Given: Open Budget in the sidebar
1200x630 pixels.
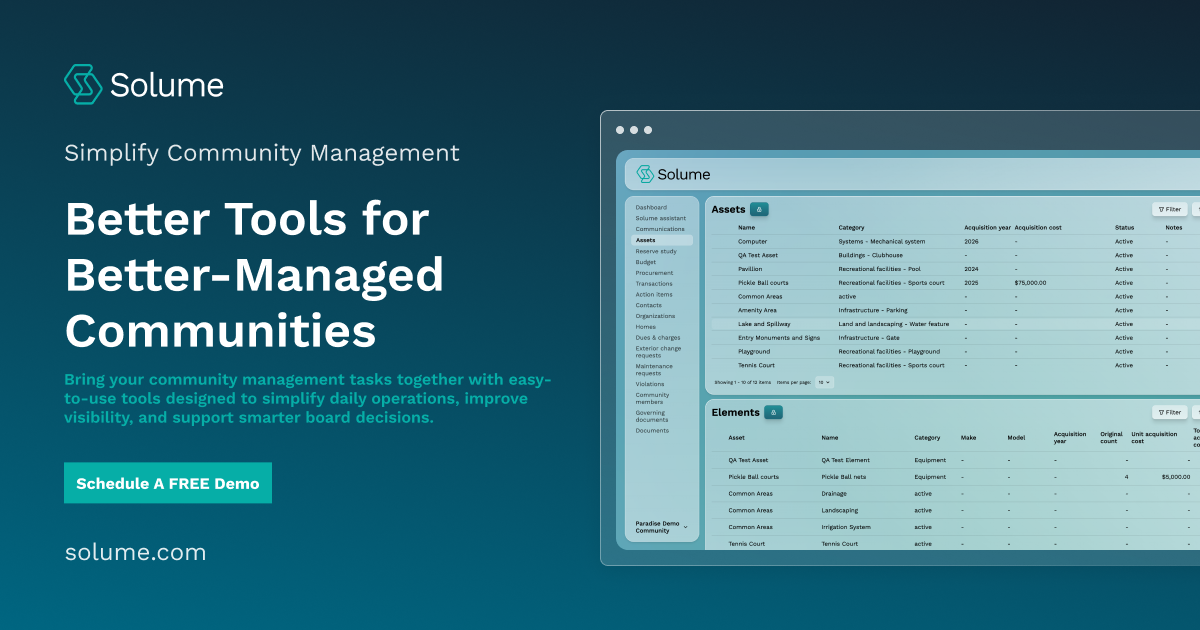Looking at the screenshot, I should pos(646,262).
